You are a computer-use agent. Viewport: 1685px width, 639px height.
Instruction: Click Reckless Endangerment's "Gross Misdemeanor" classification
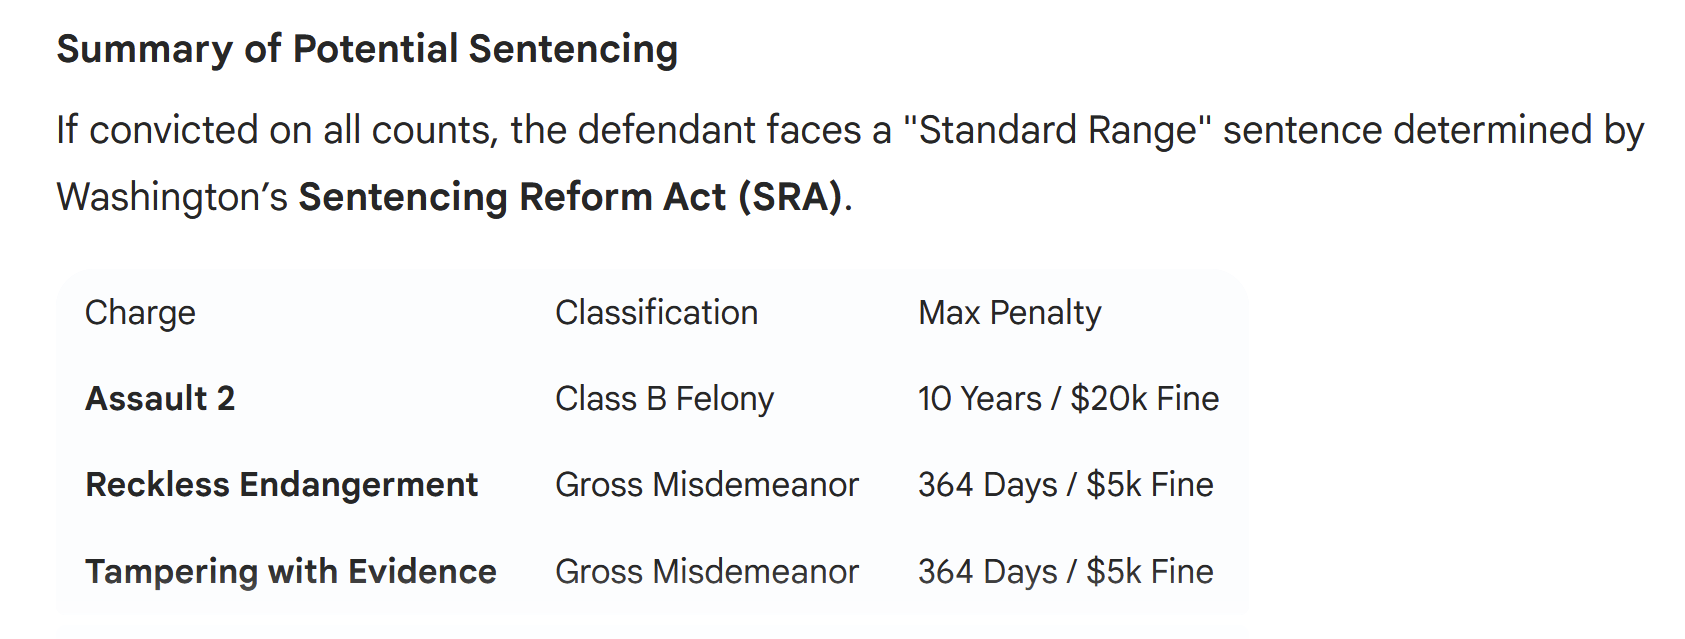pyautogui.click(x=706, y=485)
